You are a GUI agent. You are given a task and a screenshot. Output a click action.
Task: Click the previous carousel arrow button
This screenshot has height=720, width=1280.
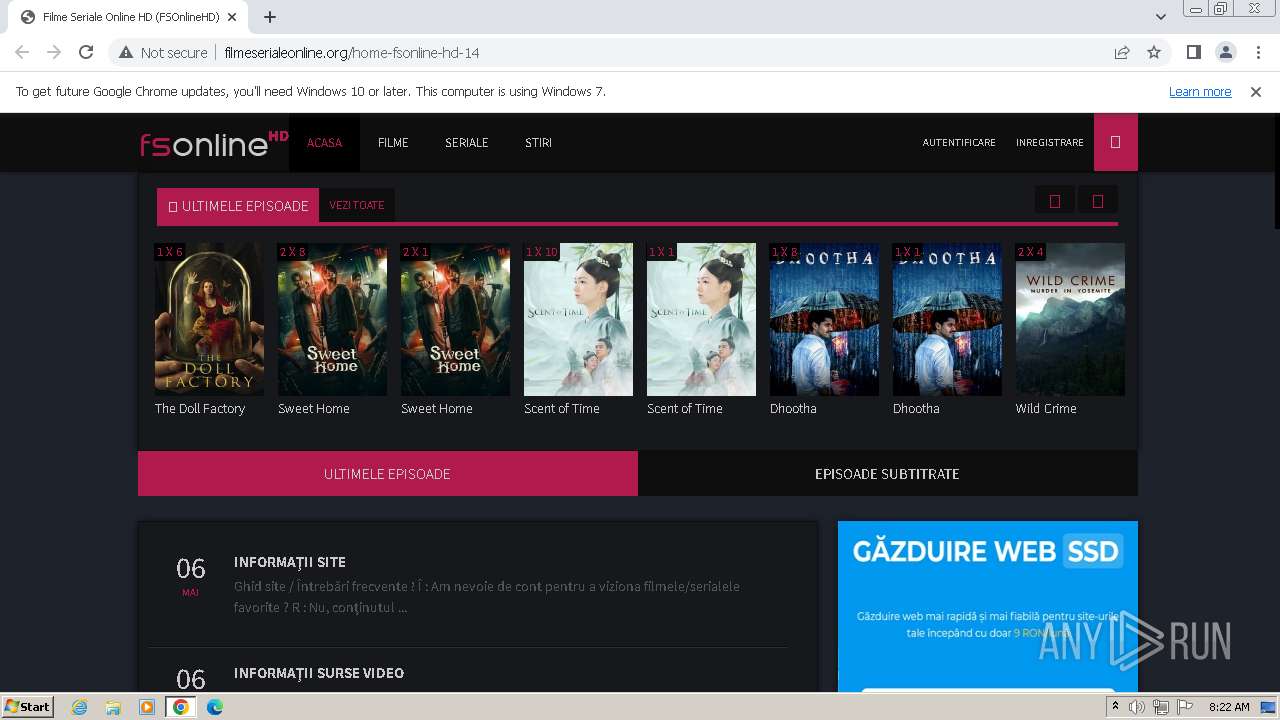(x=1055, y=201)
